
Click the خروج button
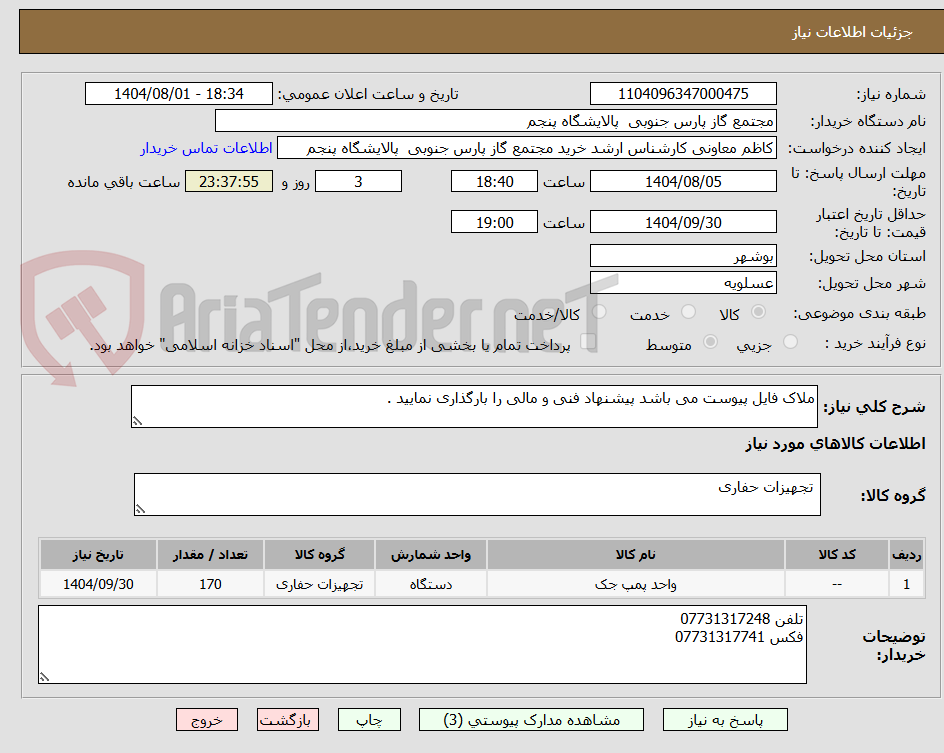tap(207, 719)
